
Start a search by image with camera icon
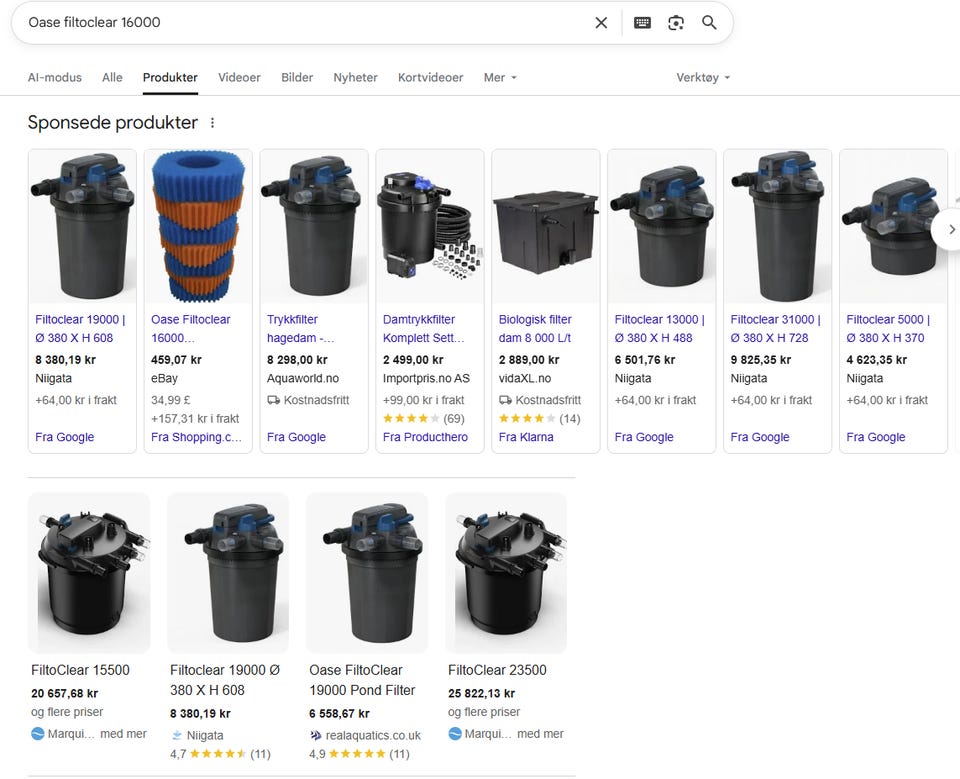(x=676, y=23)
